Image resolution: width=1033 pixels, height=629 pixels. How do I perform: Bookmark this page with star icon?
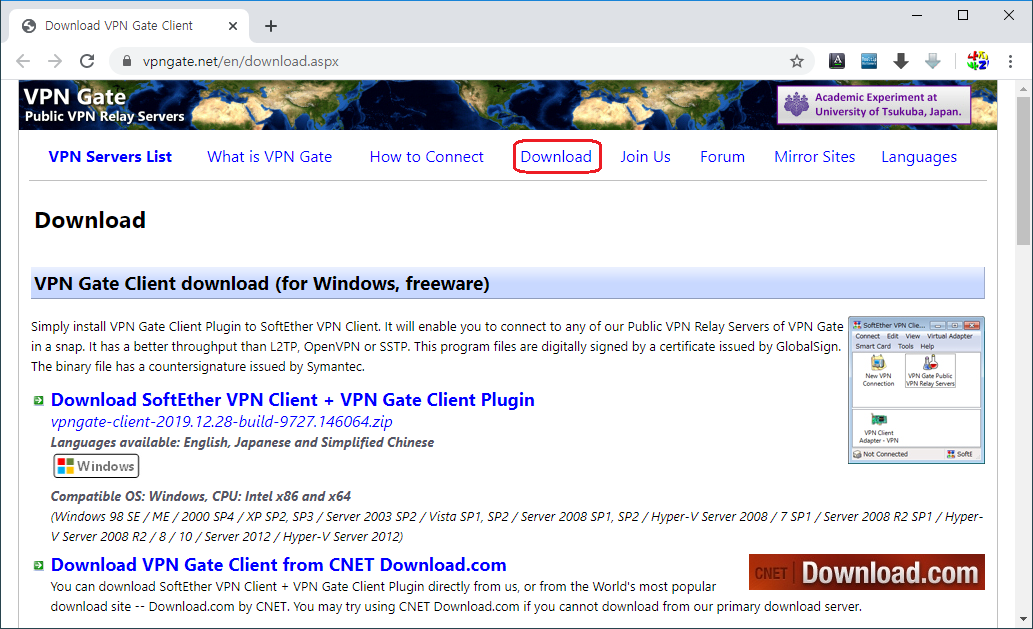797,61
